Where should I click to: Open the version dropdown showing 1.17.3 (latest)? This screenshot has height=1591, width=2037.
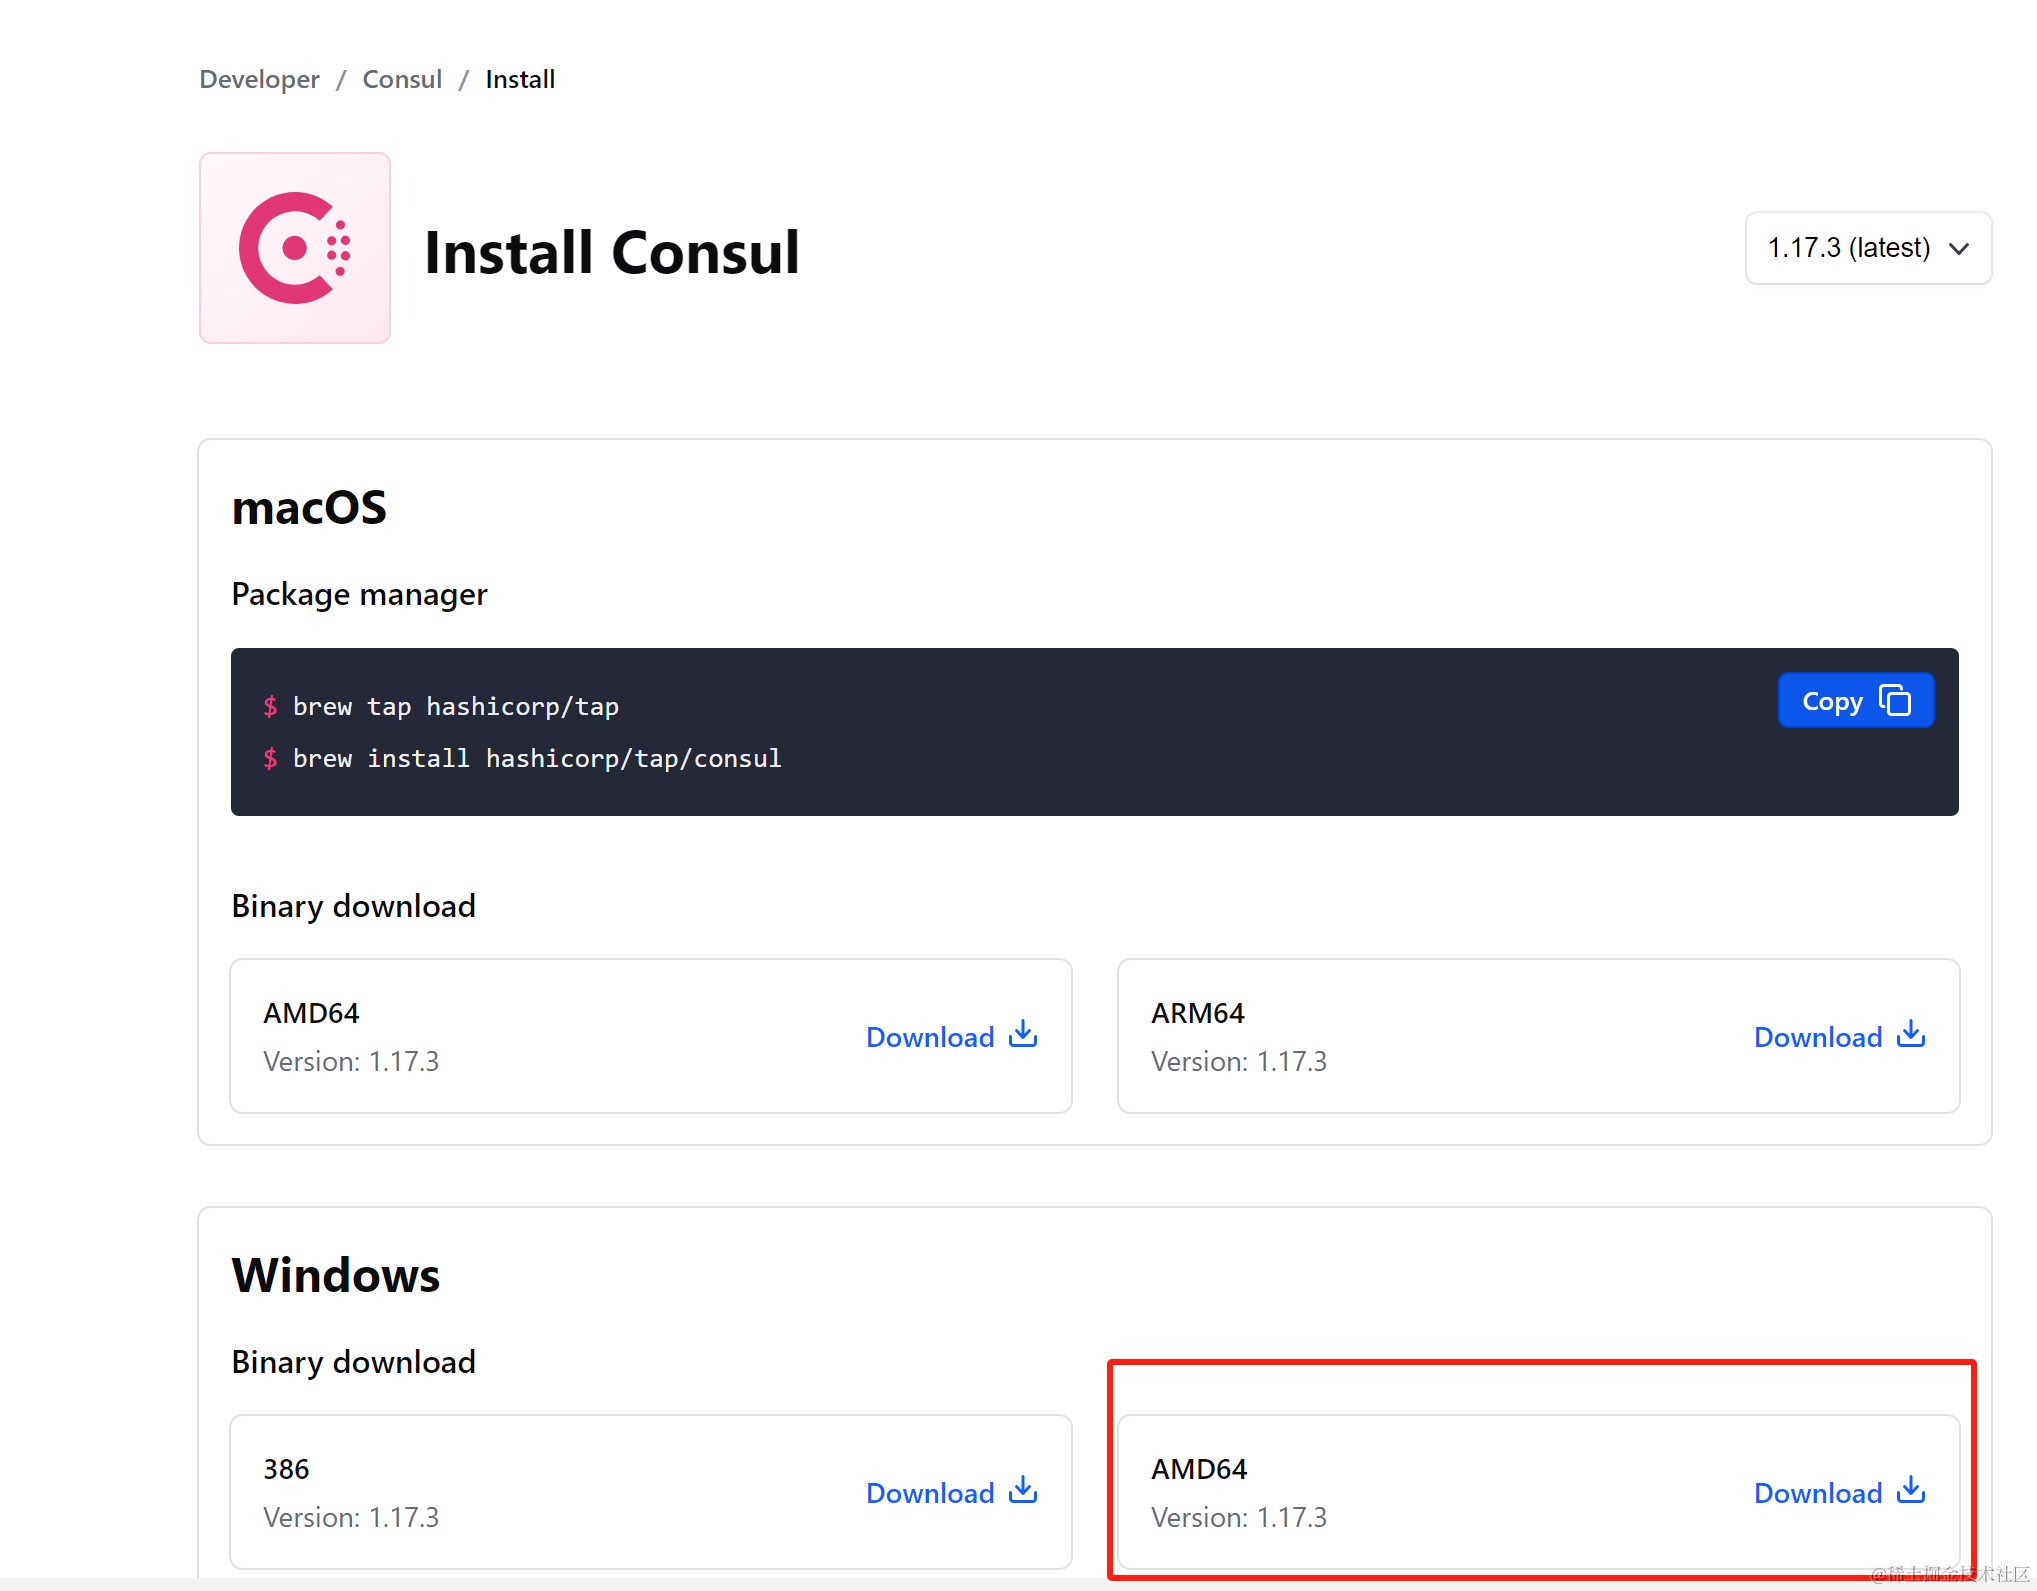[1866, 248]
